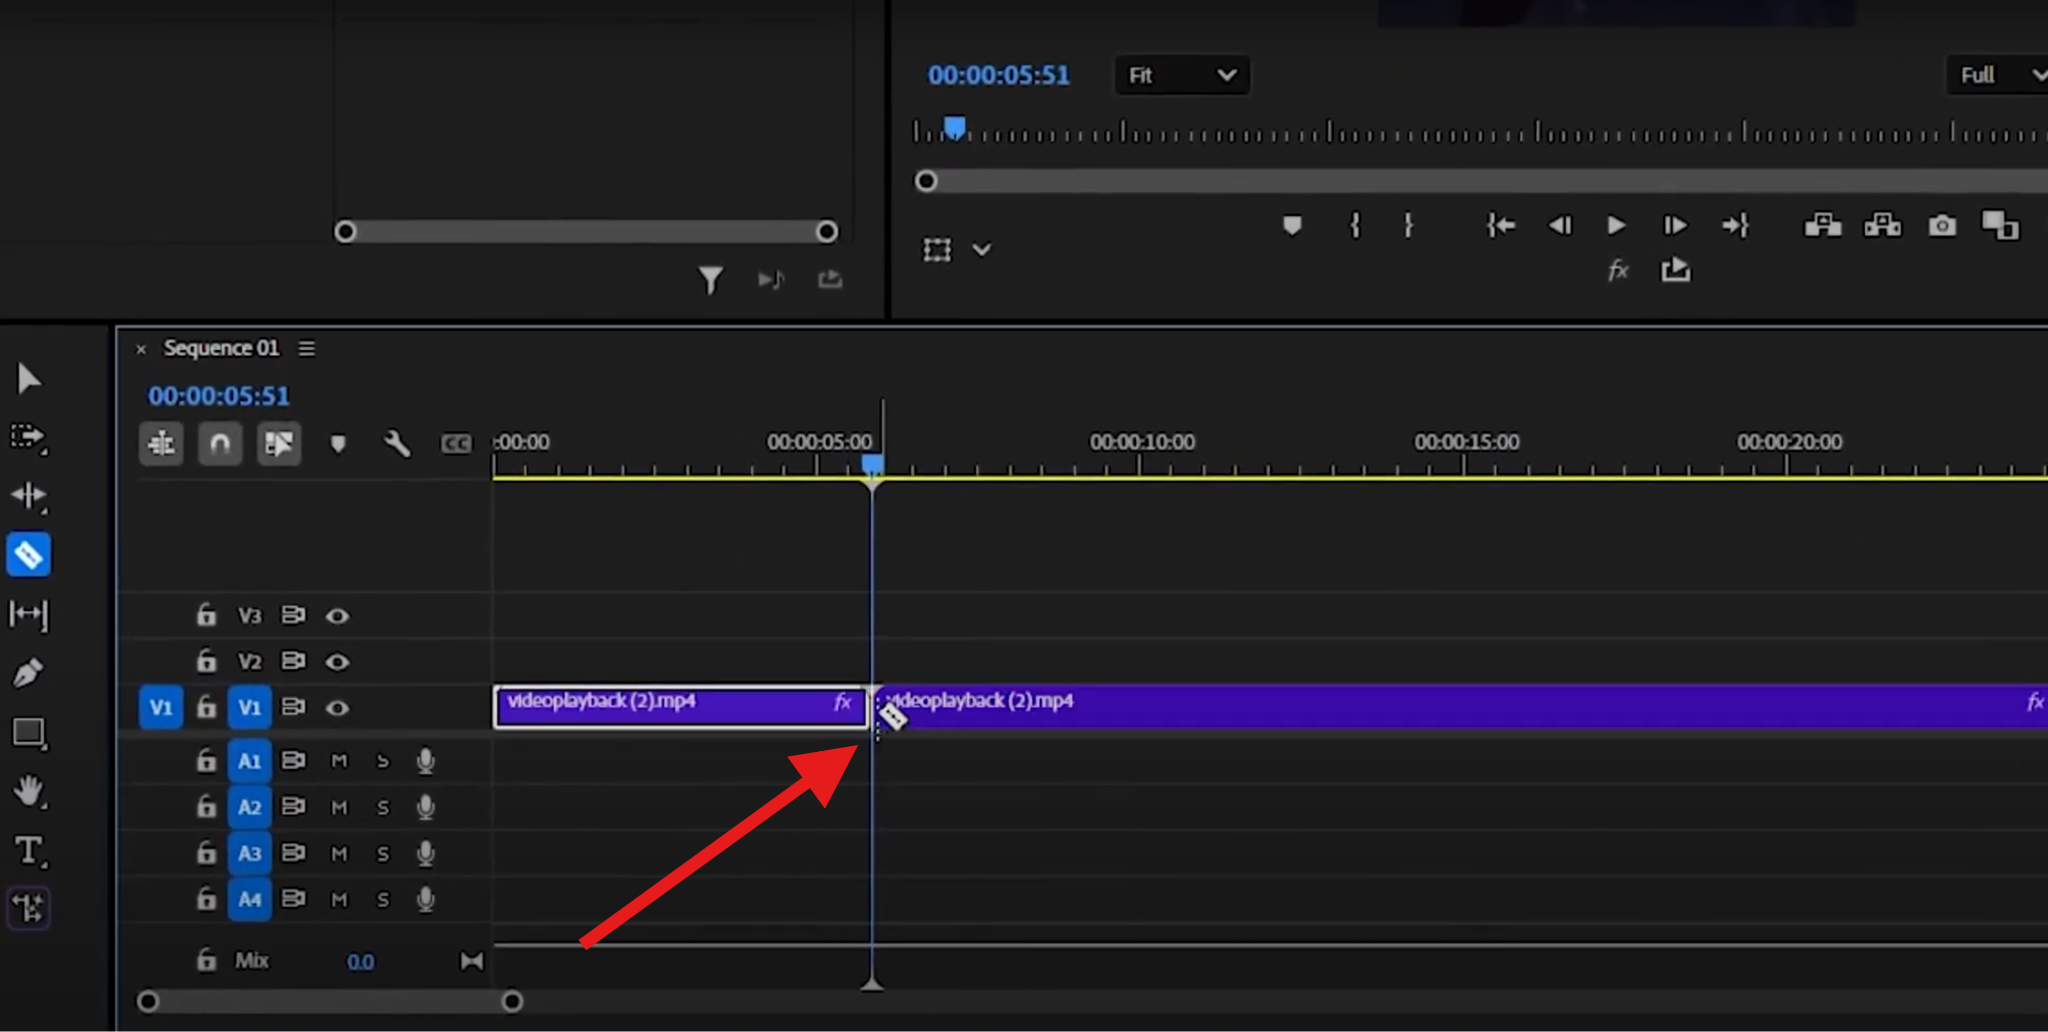Hide video track V1 with the eye toggle

pyautogui.click(x=338, y=707)
